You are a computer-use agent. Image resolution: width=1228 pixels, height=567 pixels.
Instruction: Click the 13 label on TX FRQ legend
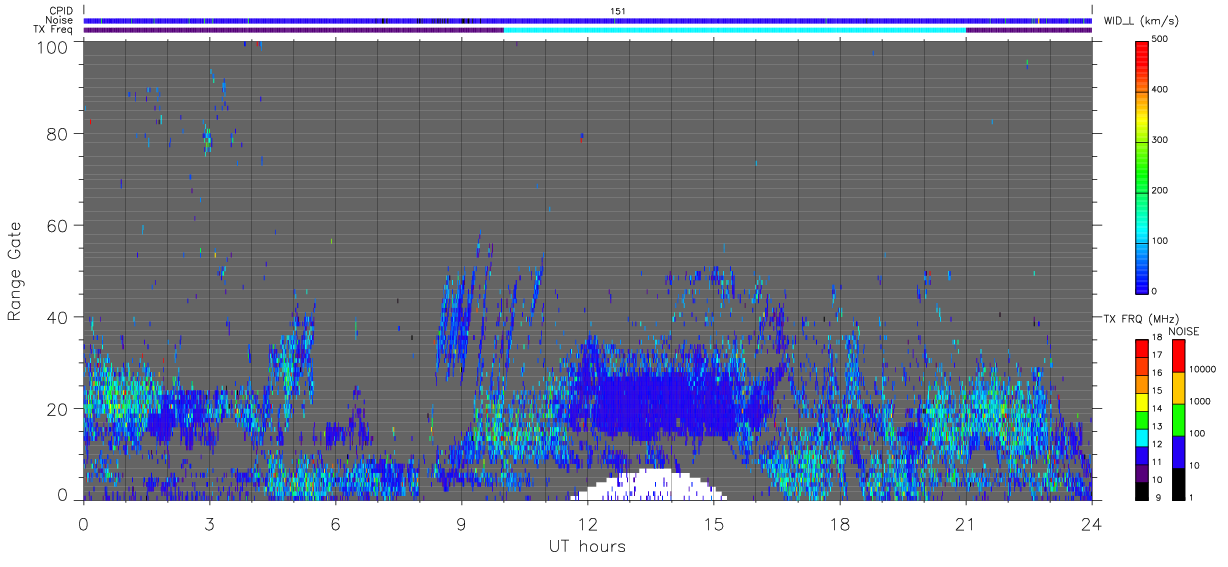click(x=1157, y=428)
